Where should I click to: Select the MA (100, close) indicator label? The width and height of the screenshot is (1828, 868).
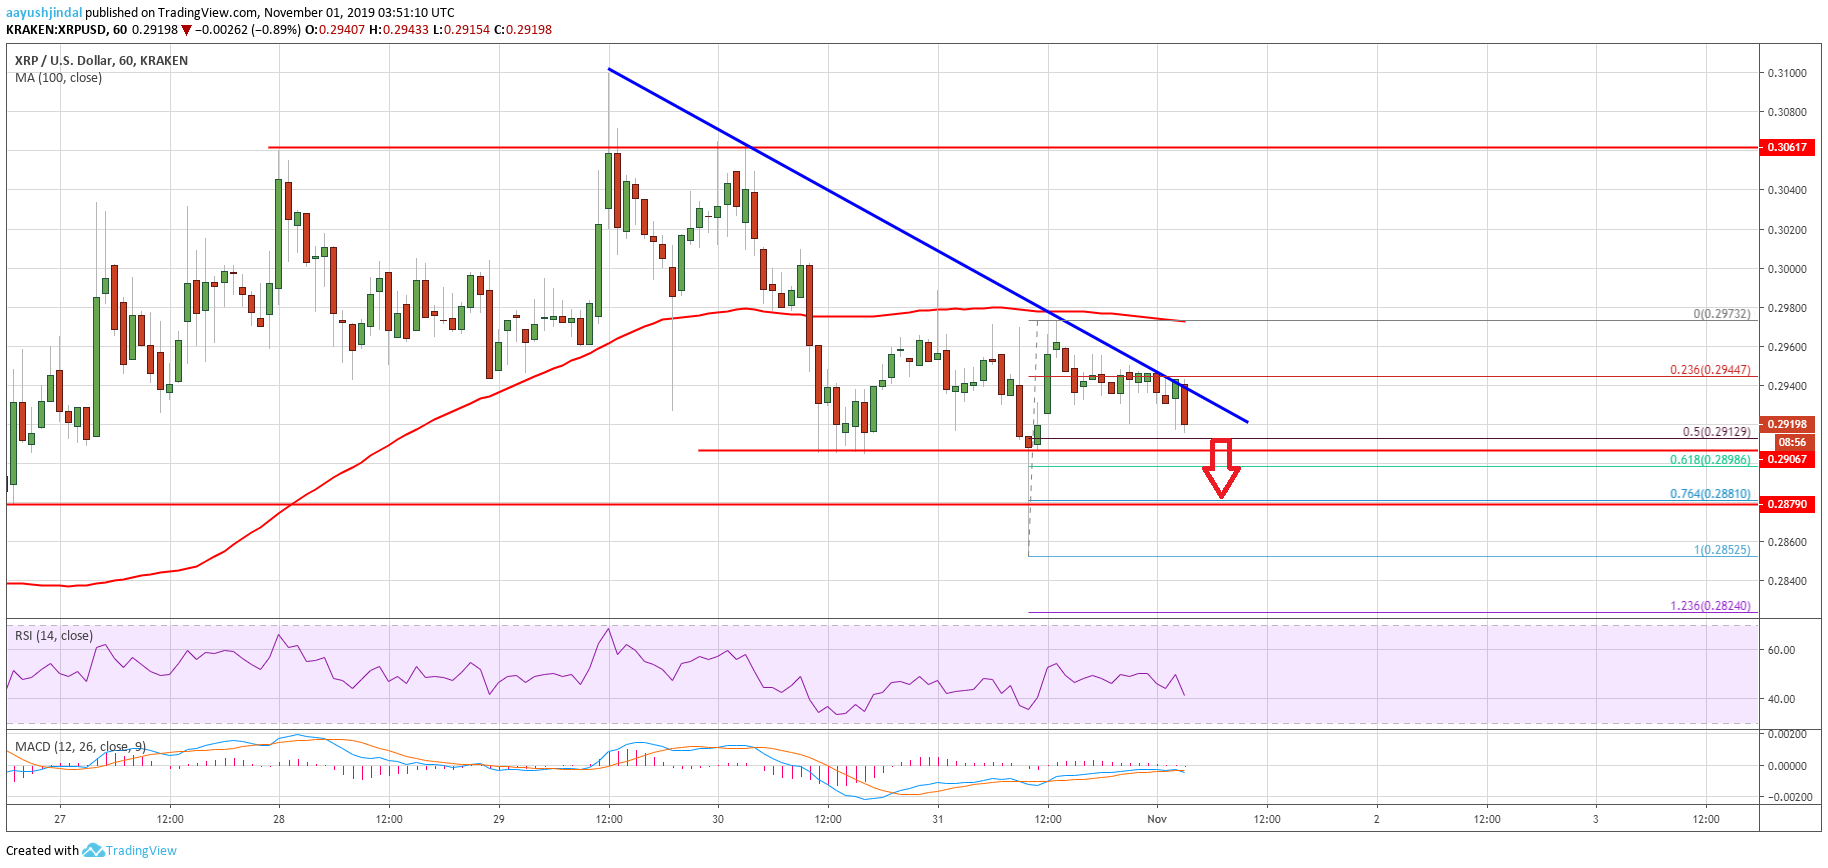(x=58, y=78)
